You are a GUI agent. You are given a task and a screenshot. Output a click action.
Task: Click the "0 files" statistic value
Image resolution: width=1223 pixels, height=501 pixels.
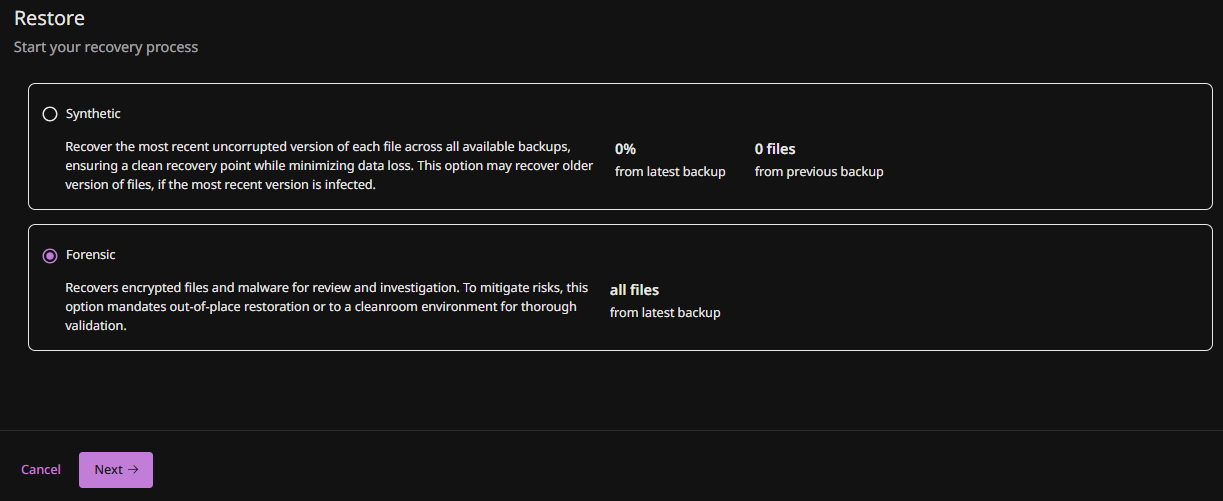(x=775, y=149)
